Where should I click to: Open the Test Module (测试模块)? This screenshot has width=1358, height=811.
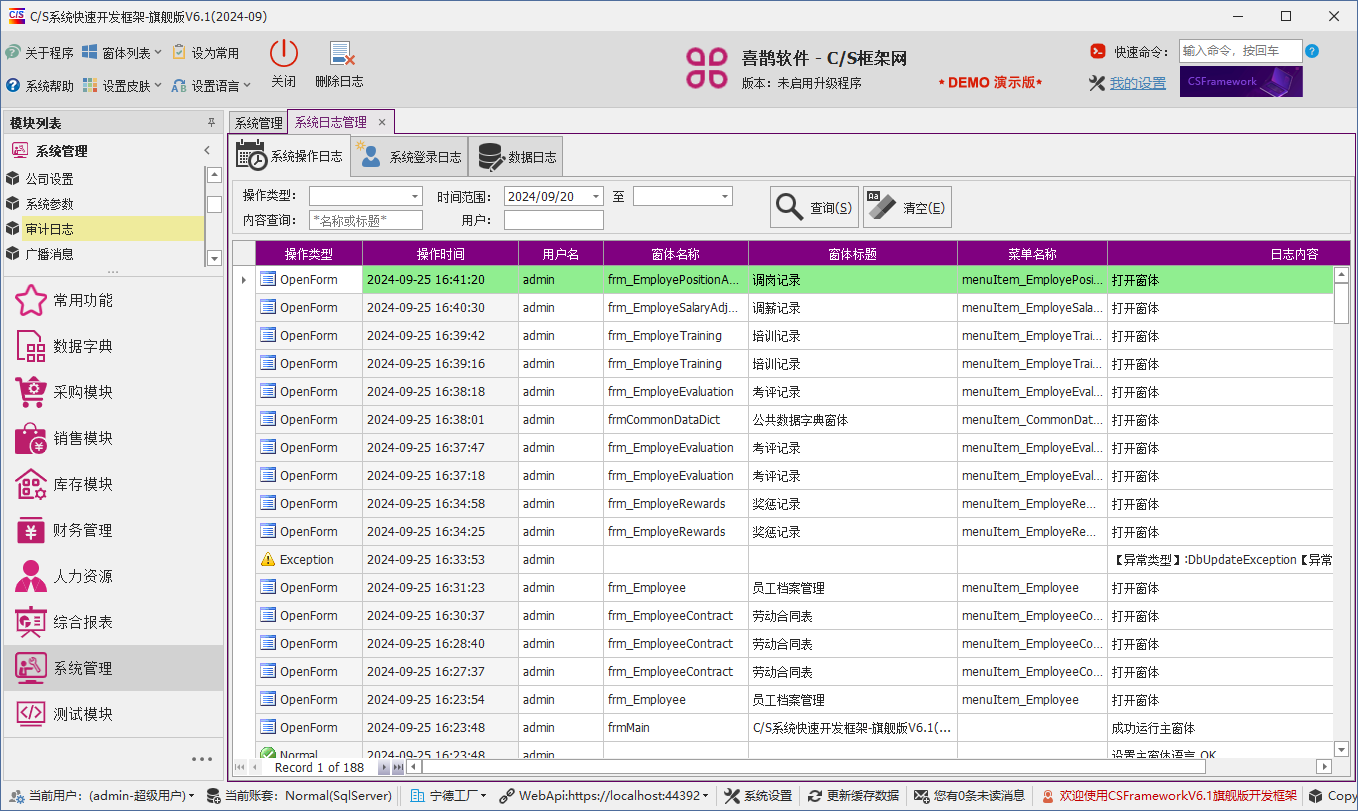[x=114, y=714]
